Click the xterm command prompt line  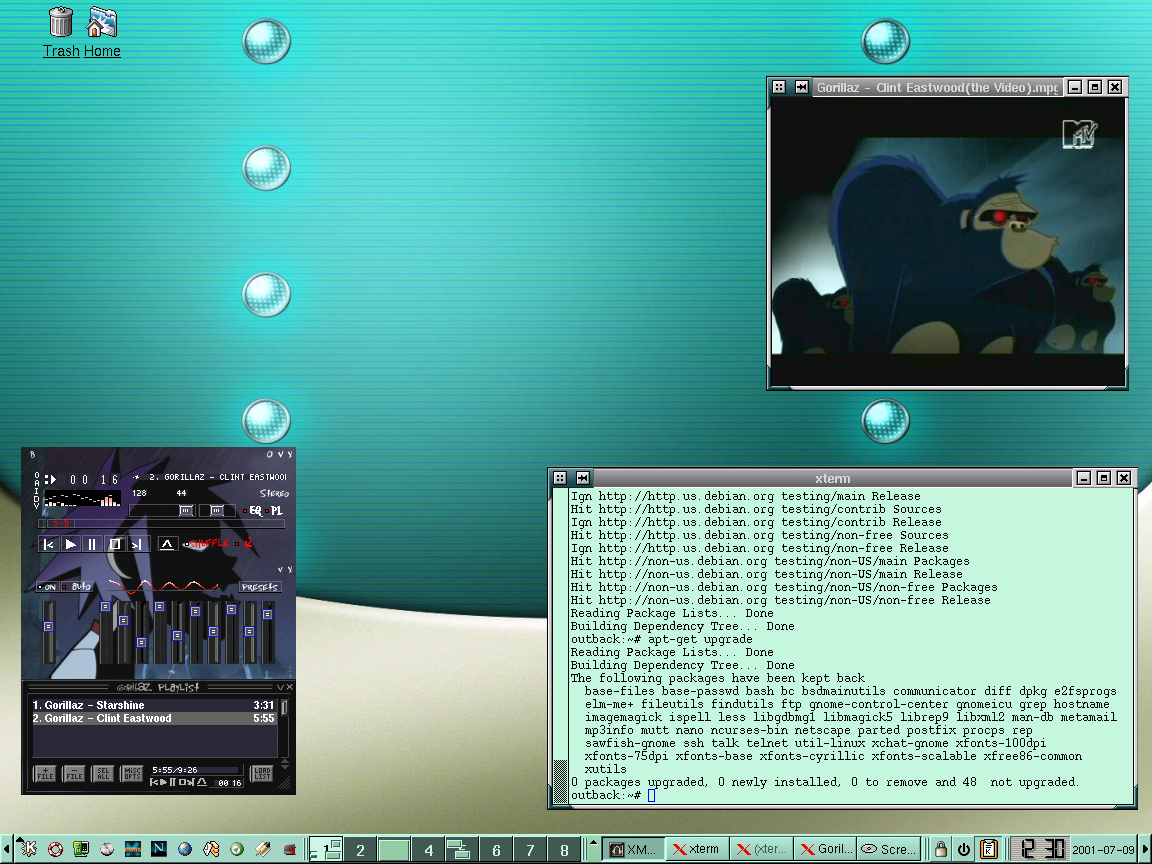click(x=852, y=796)
